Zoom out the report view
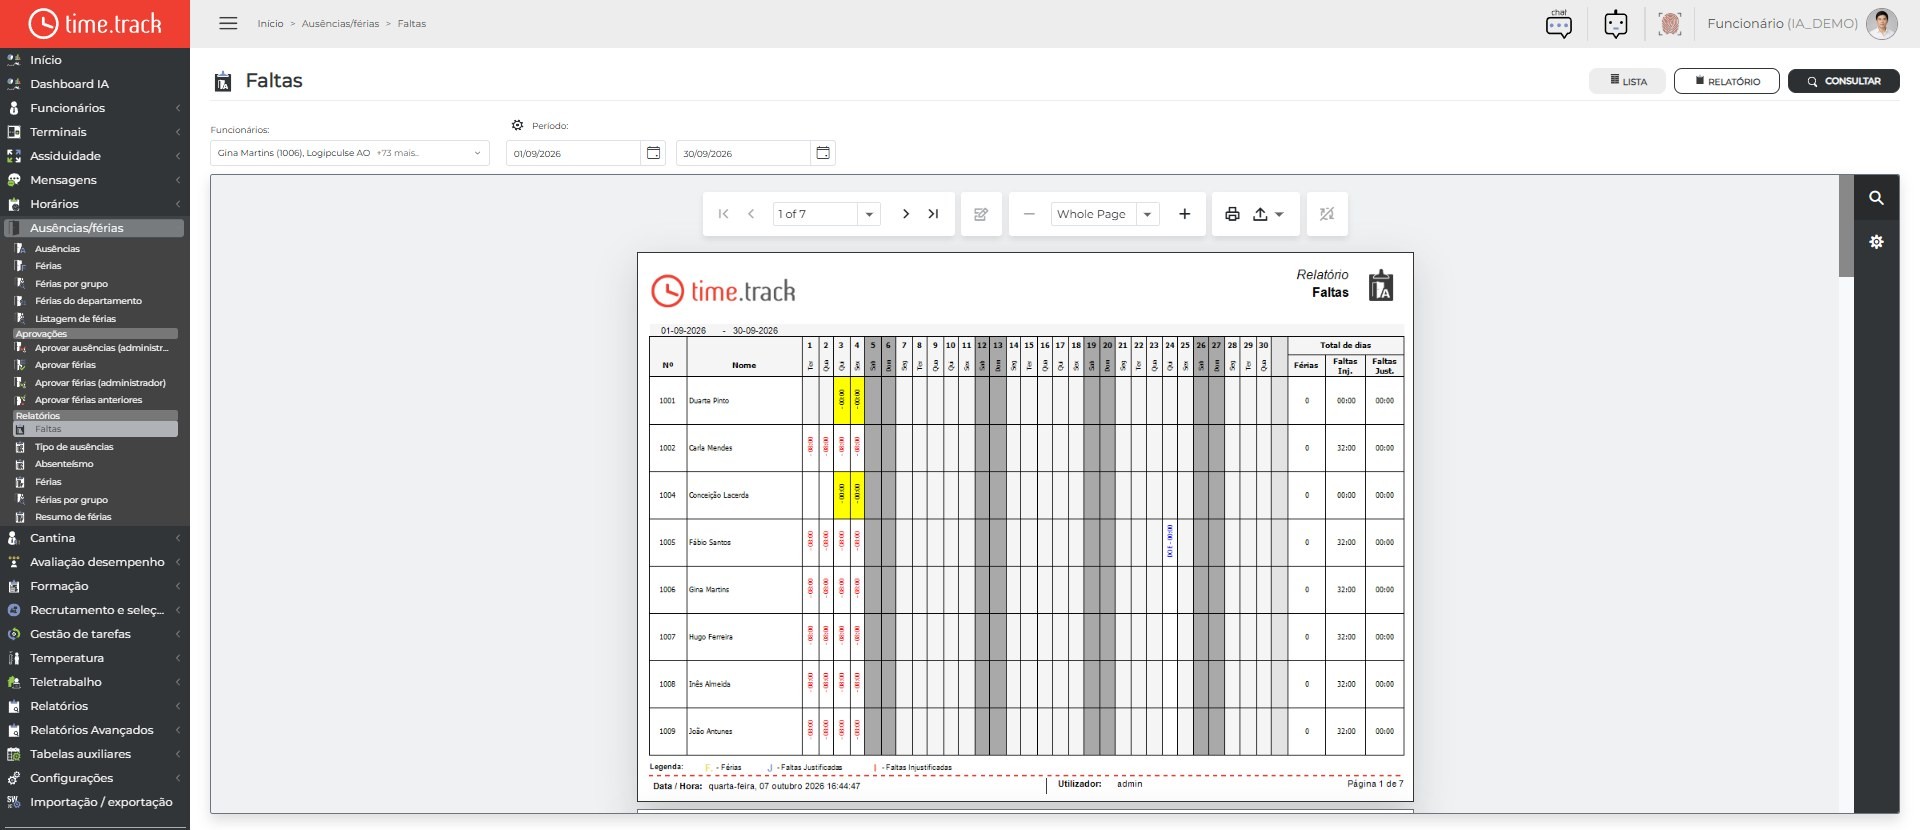 (1029, 214)
